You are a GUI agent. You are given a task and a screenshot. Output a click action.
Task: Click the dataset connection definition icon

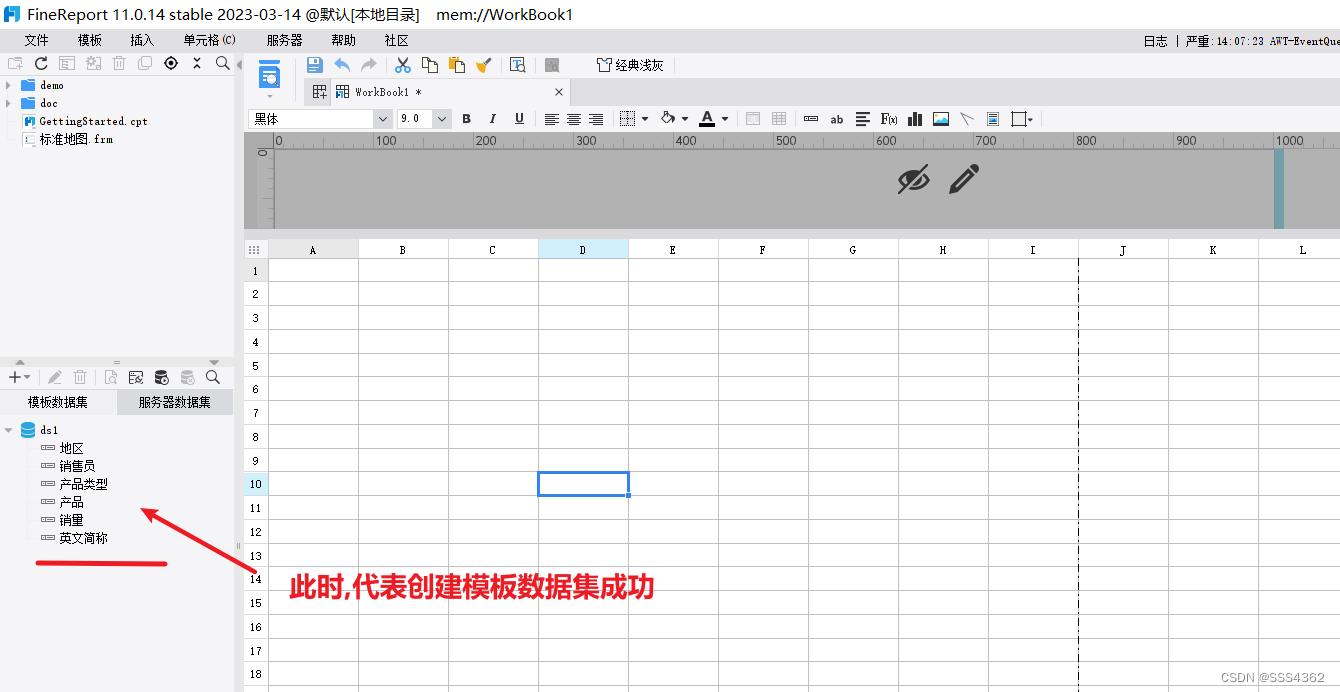(x=136, y=377)
